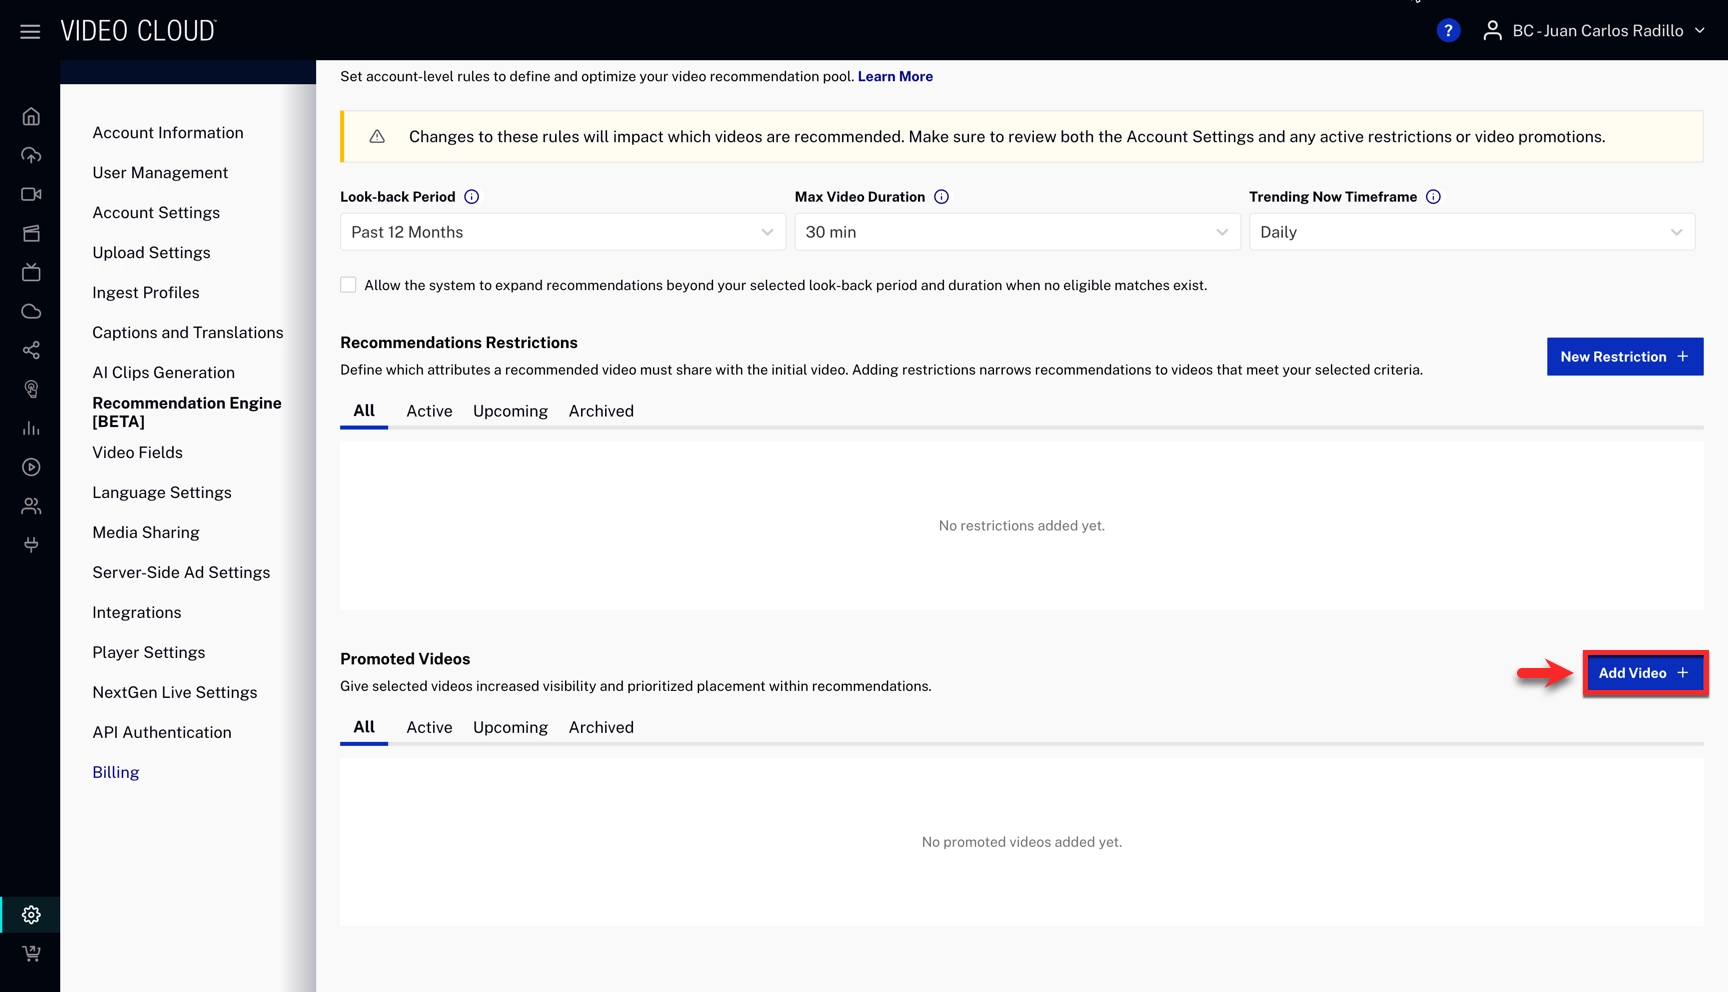Open the video camera icon module

31,194
